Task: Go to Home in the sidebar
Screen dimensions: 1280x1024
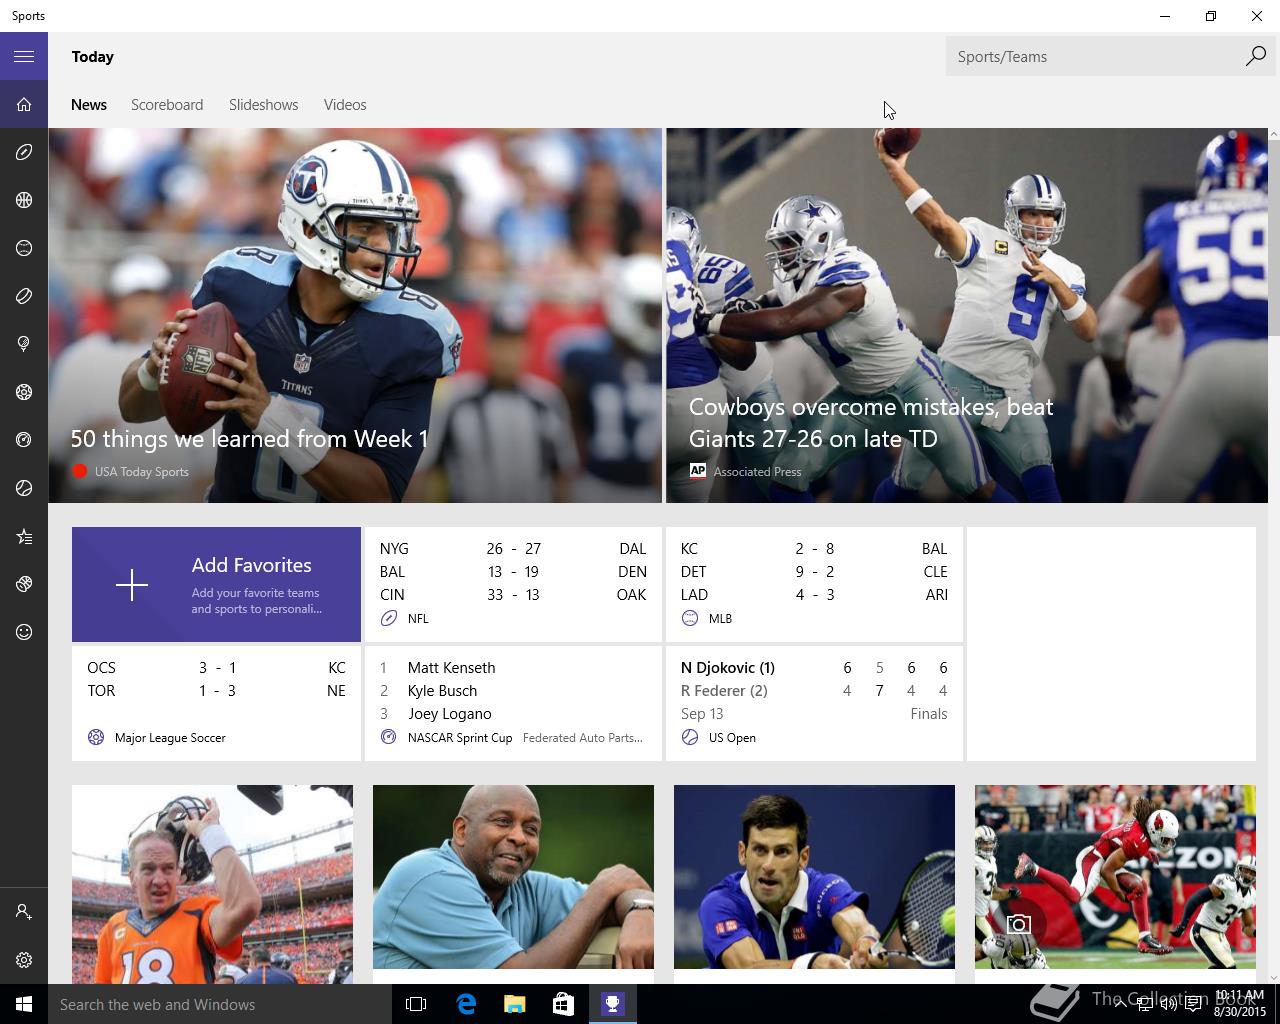Action: [24, 104]
